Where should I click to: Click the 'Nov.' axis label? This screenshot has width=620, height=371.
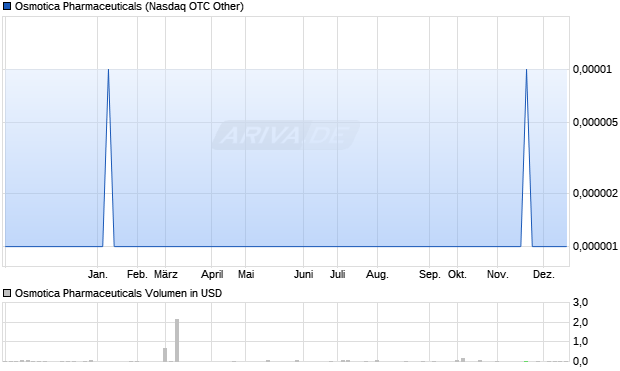coord(497,274)
